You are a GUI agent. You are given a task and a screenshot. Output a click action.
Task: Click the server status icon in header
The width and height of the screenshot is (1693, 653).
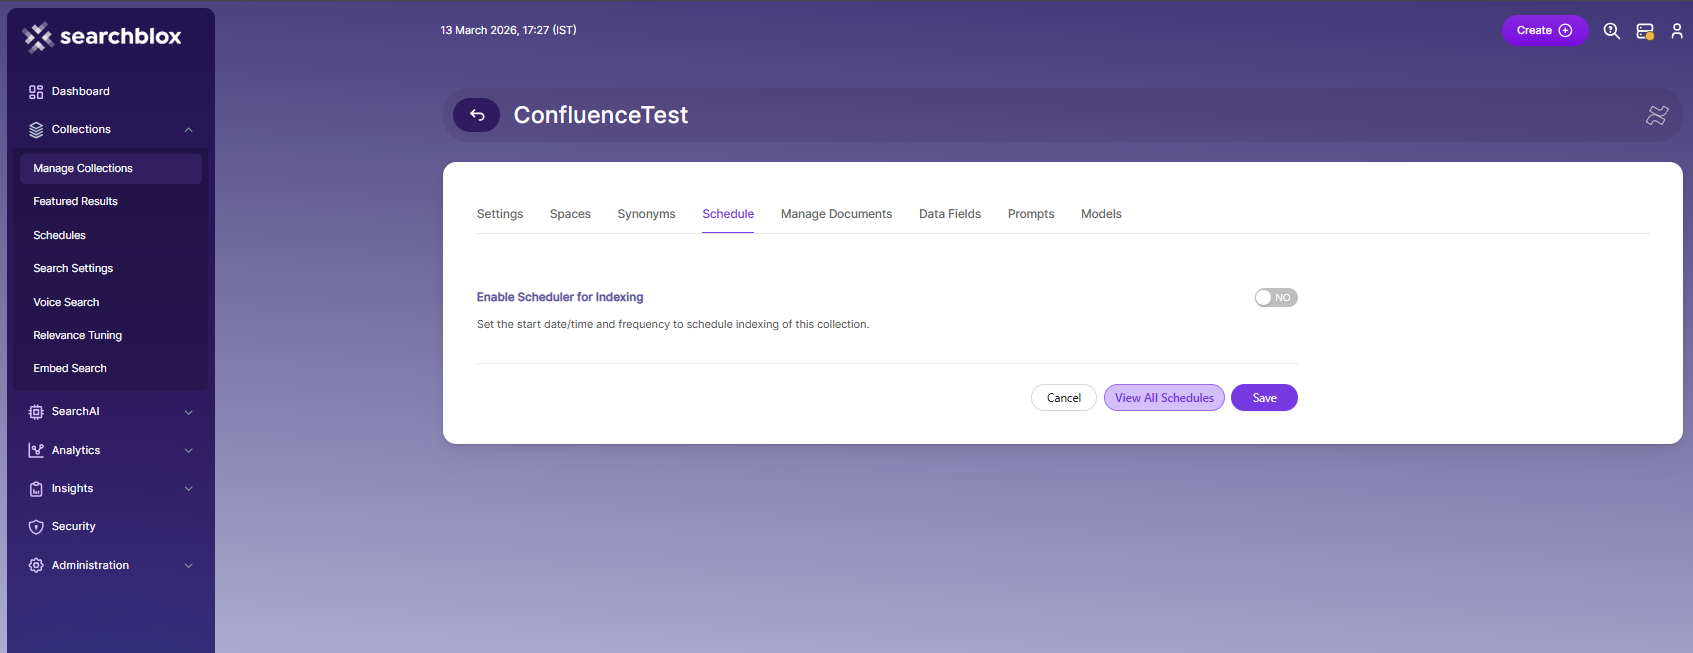(1645, 31)
